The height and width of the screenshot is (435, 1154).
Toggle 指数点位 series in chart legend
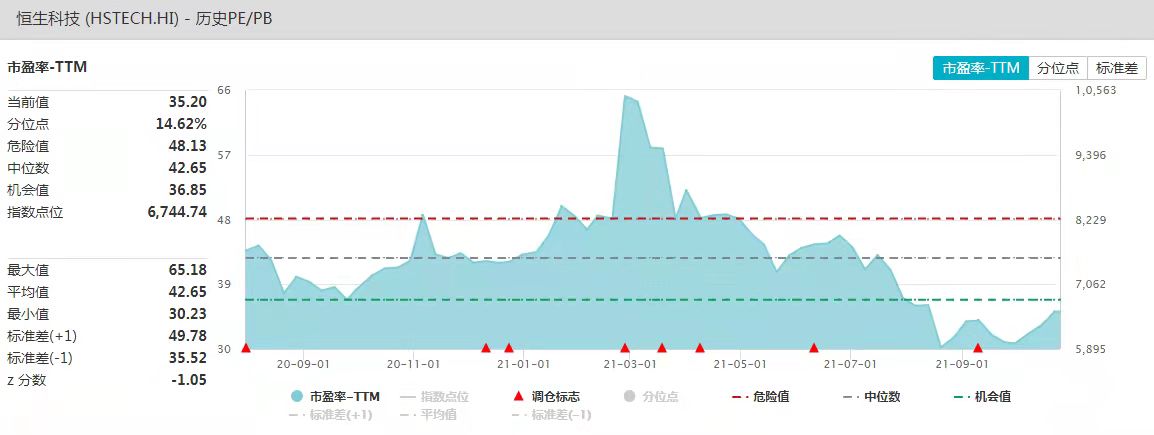434,397
